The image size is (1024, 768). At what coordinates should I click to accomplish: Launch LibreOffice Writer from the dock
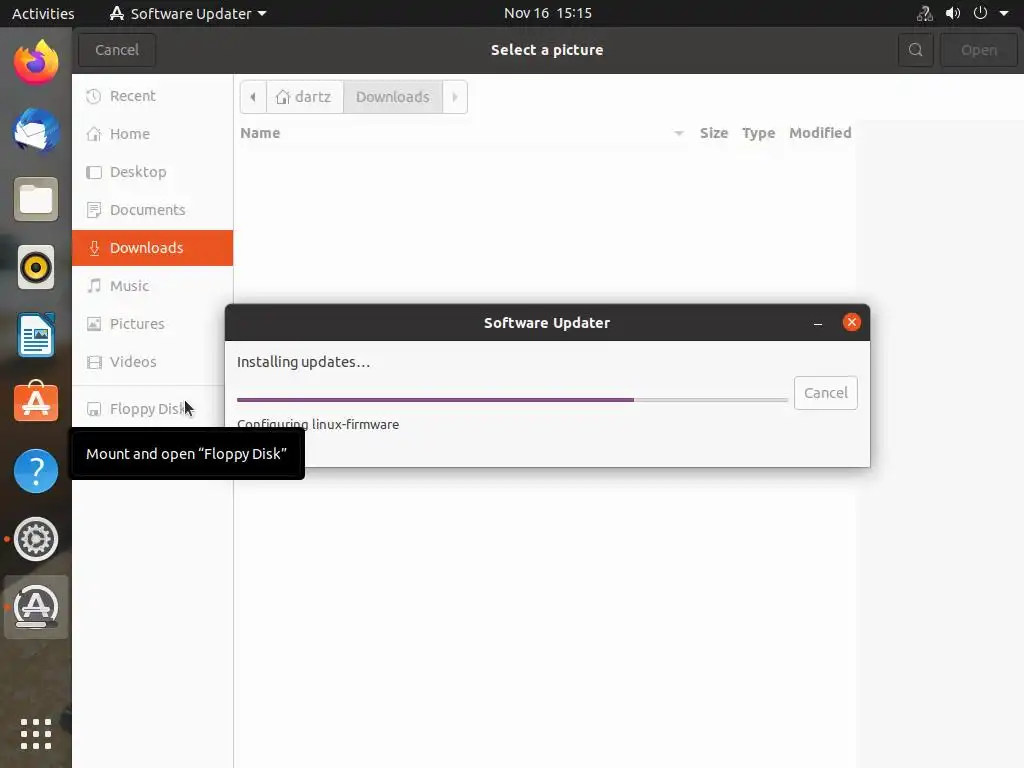36,335
